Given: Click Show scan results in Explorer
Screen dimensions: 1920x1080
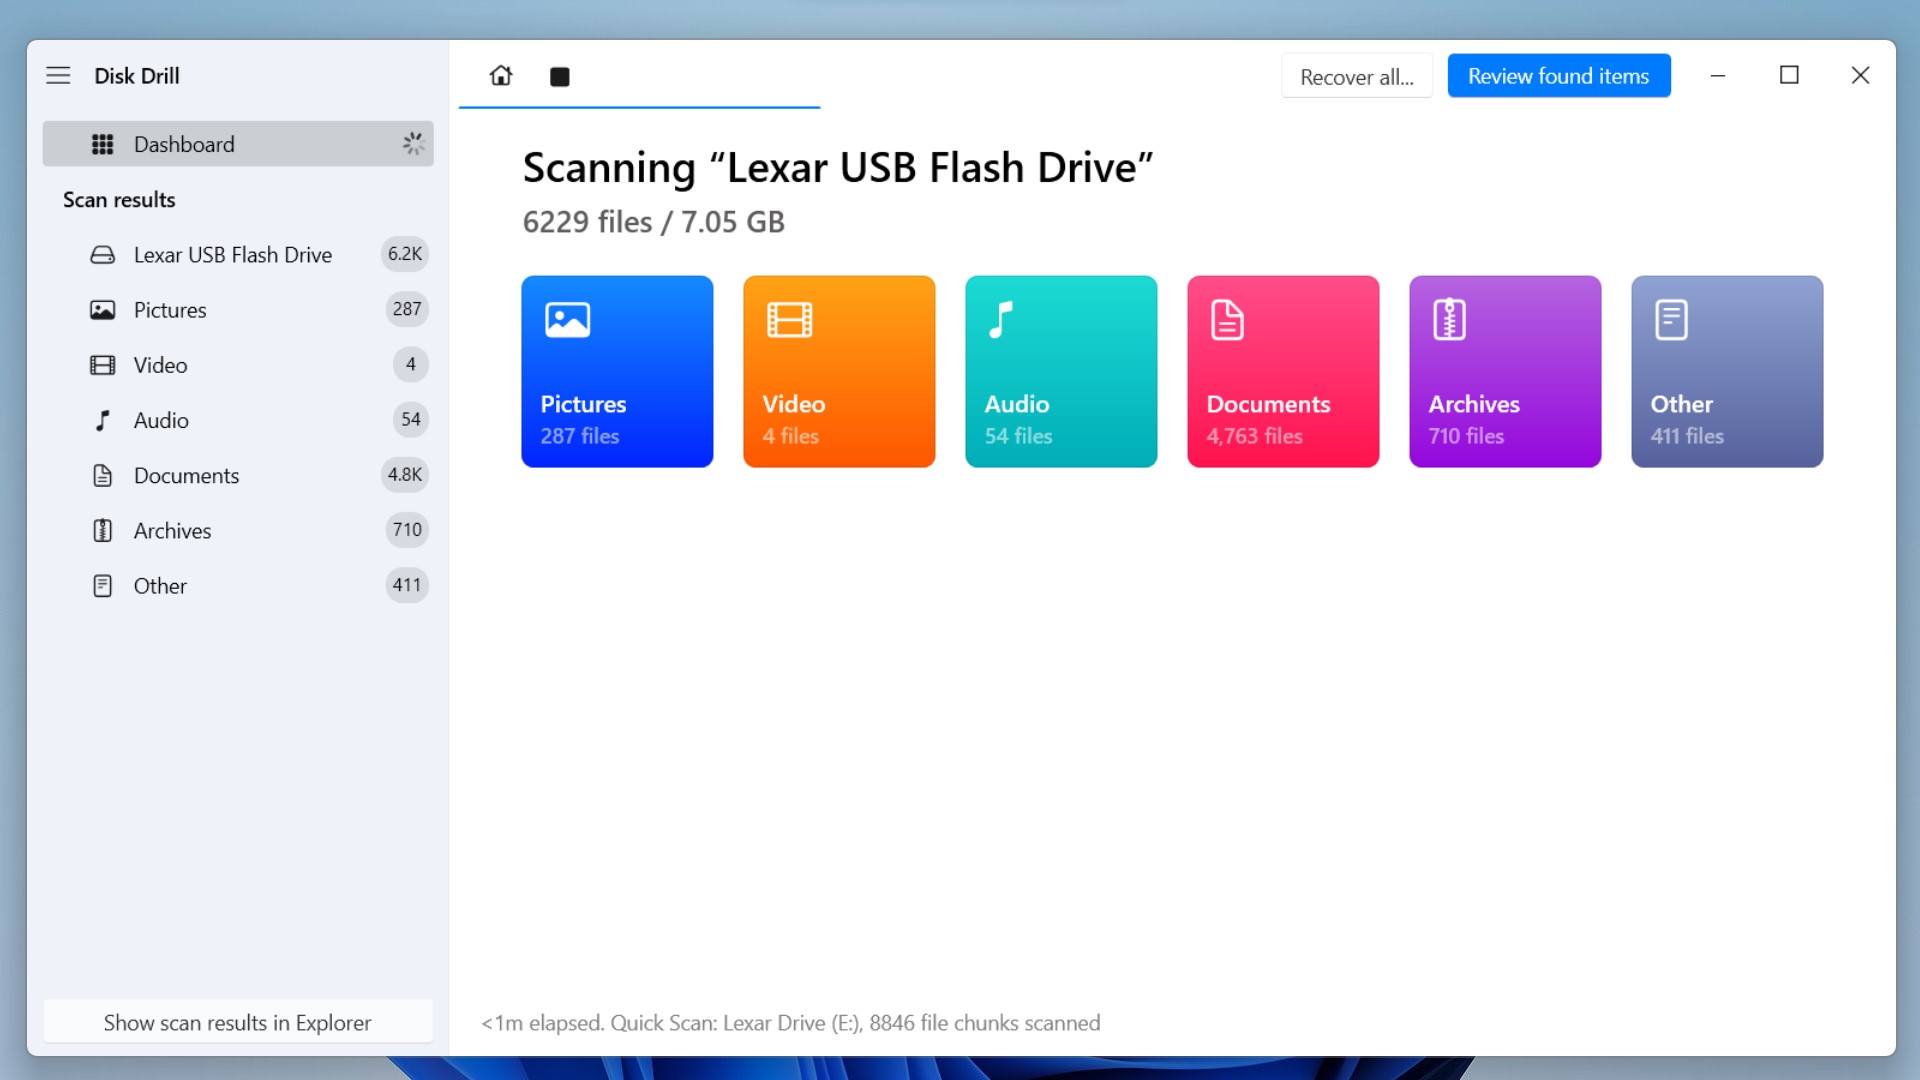Looking at the screenshot, I should click(x=239, y=1022).
